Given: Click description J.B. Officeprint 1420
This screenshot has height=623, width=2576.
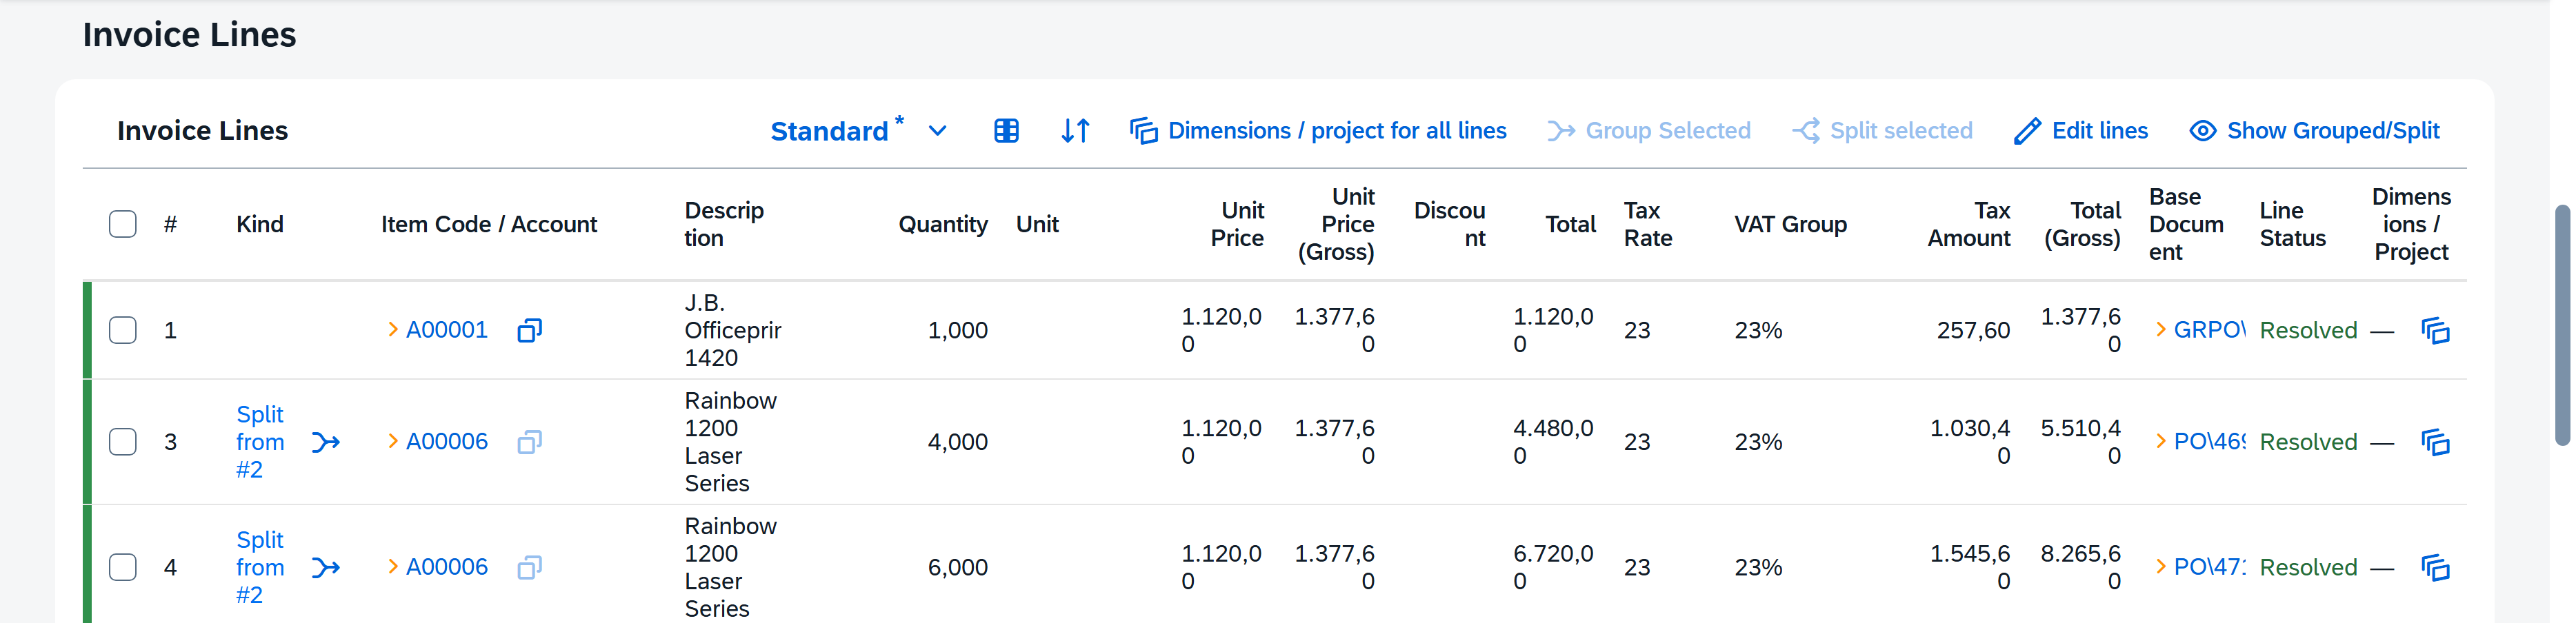Looking at the screenshot, I should click(x=733, y=330).
